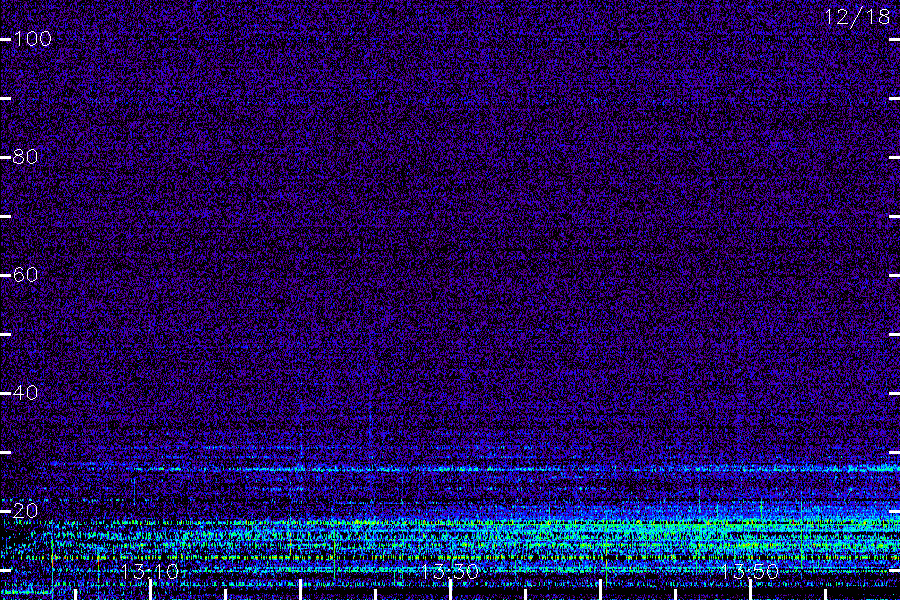Viewport: 900px width, 600px height.
Task: Click the 13:10 time label
Action: pos(150,572)
